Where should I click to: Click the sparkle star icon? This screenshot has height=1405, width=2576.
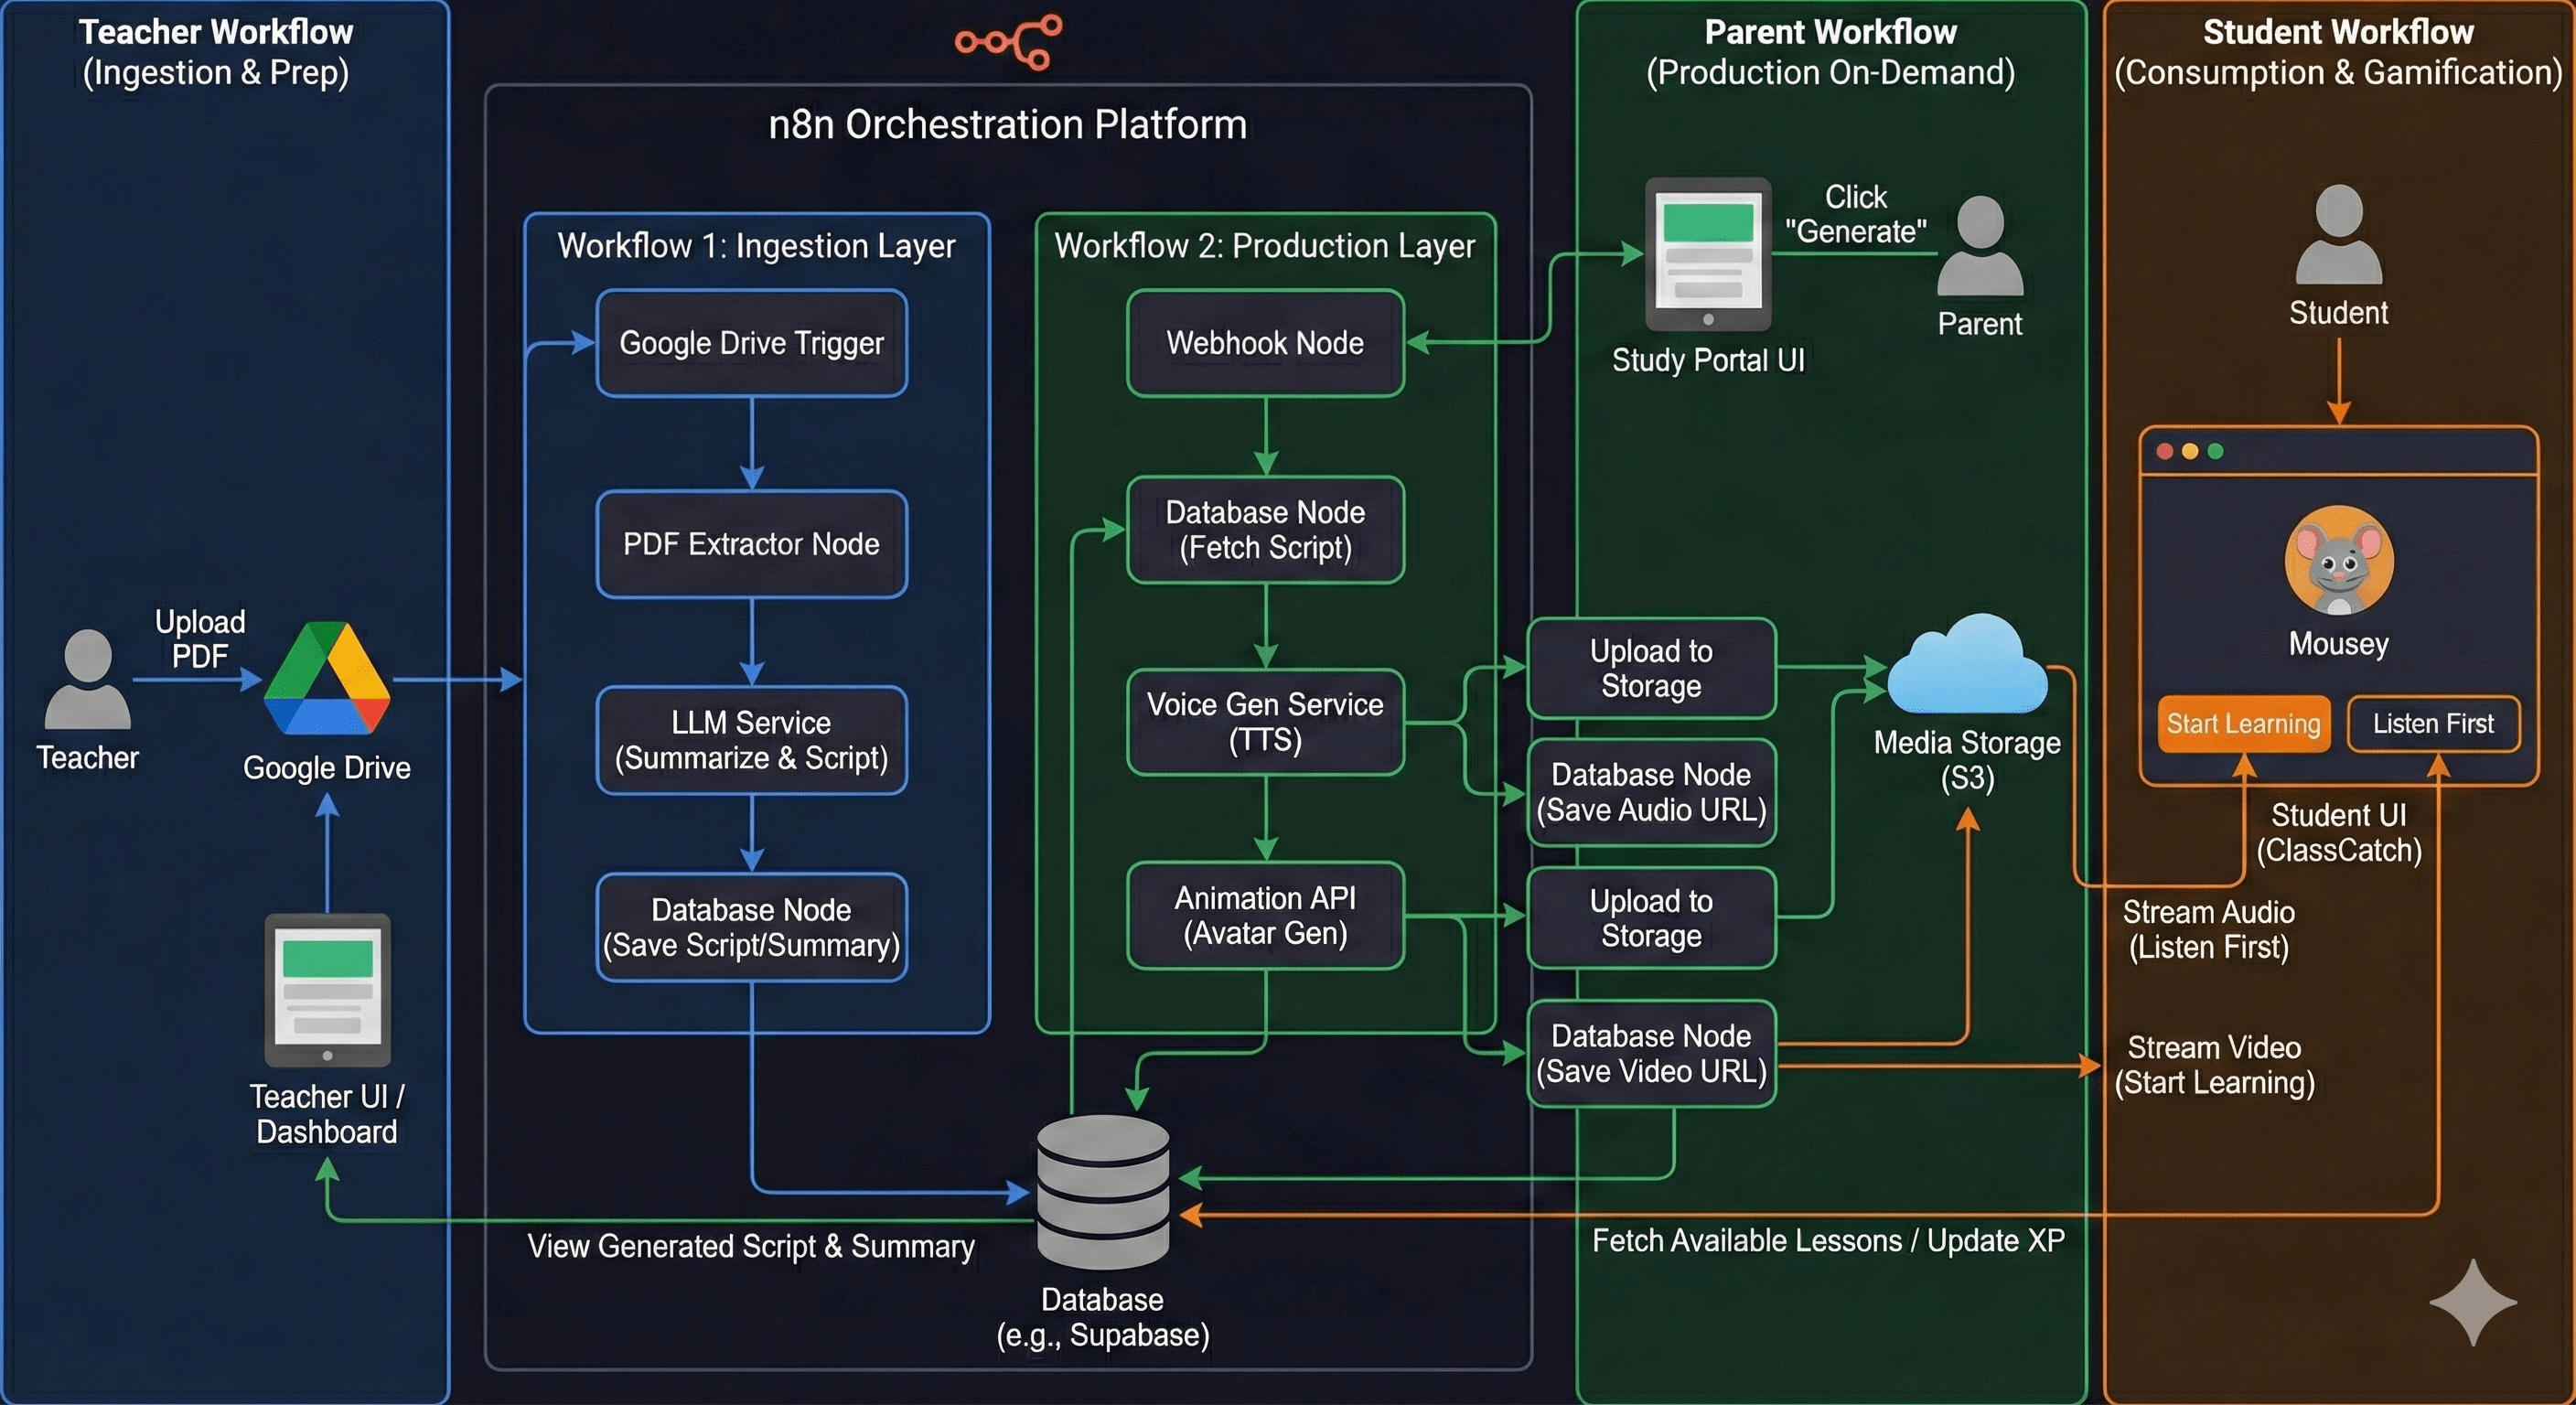[x=2472, y=1301]
